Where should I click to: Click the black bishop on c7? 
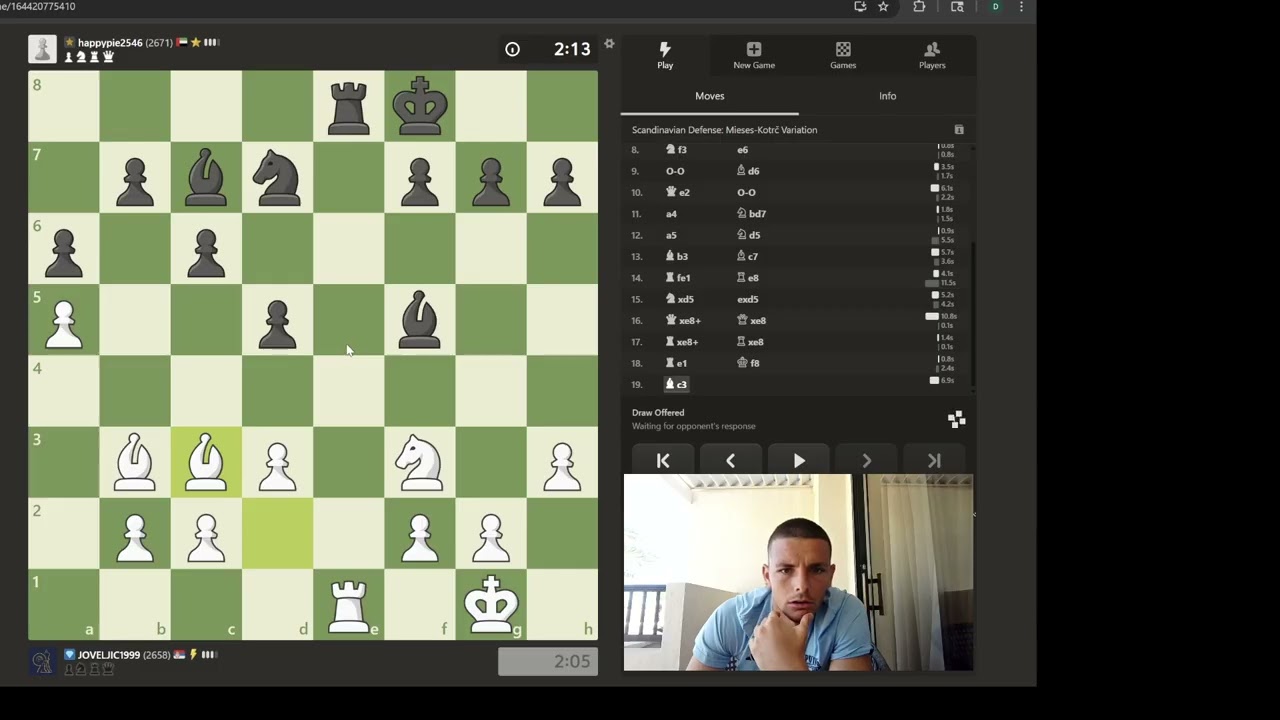click(x=206, y=177)
